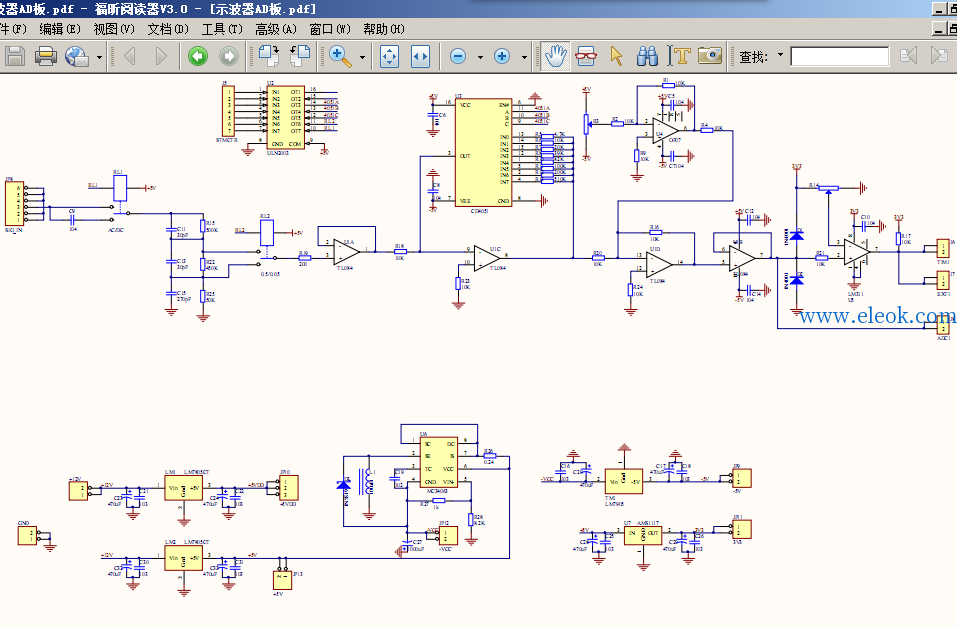Fit the page to window width

(421, 56)
